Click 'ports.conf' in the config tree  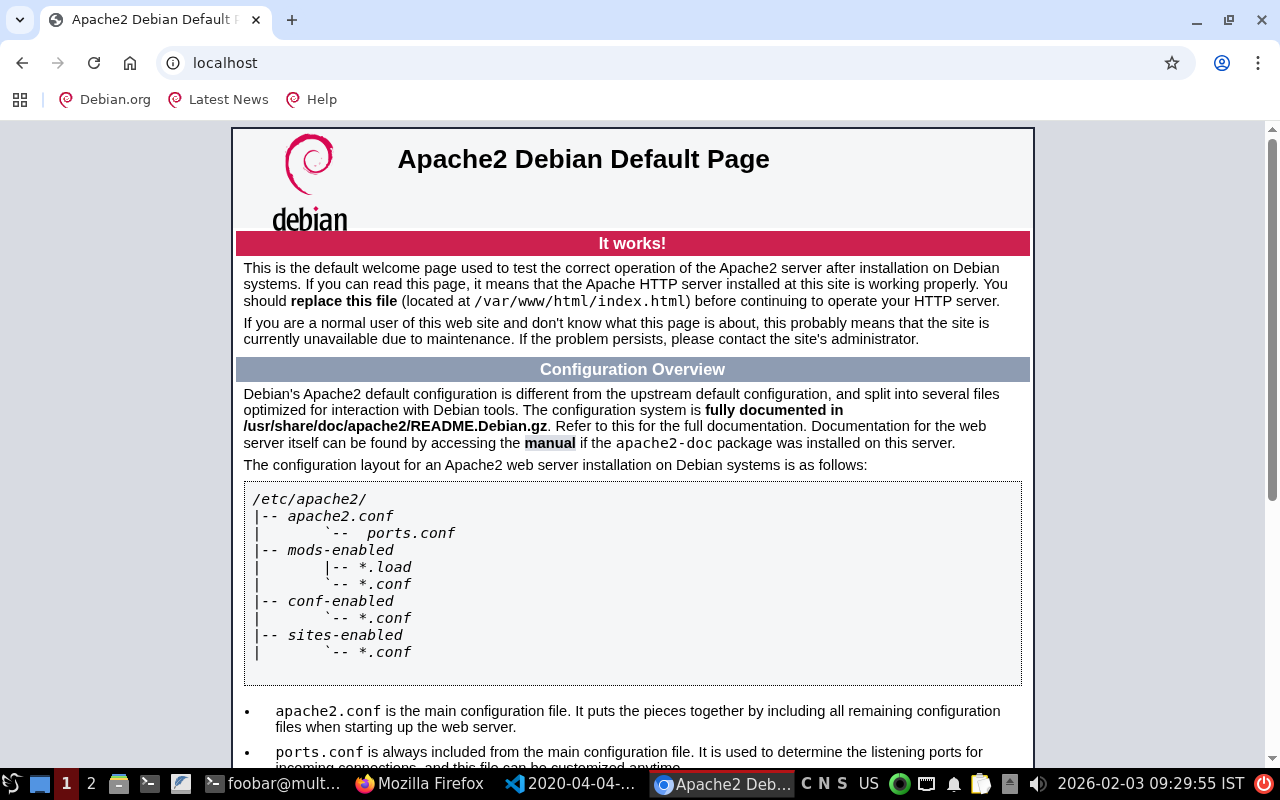pos(411,533)
